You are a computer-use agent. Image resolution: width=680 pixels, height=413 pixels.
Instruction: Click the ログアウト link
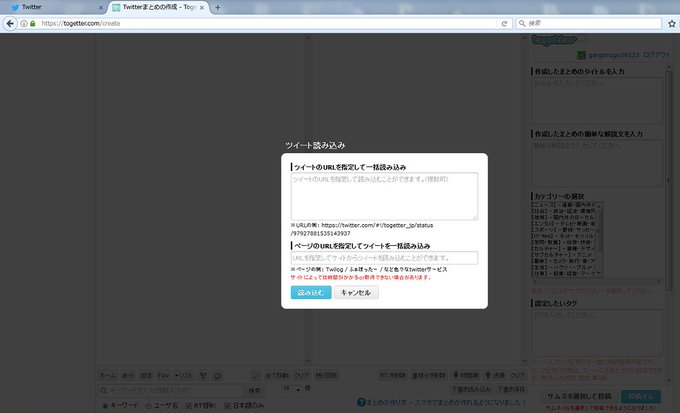(x=656, y=55)
